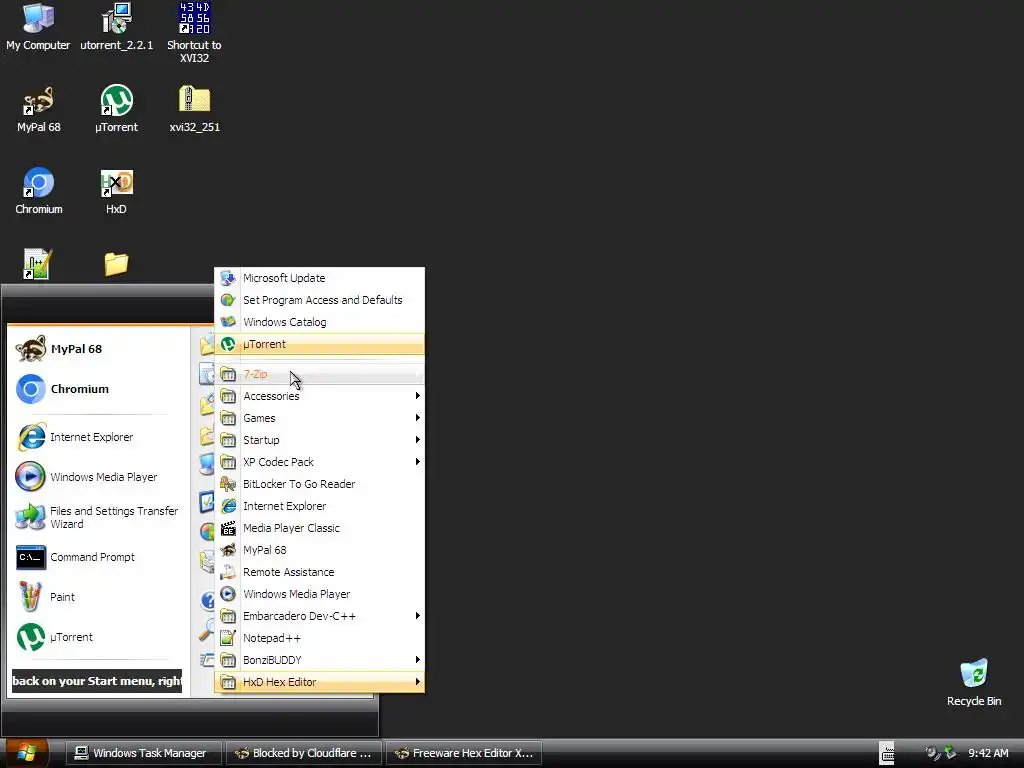Open Windows Catalog entry
Viewport: 1024px width, 768px height.
[319, 322]
